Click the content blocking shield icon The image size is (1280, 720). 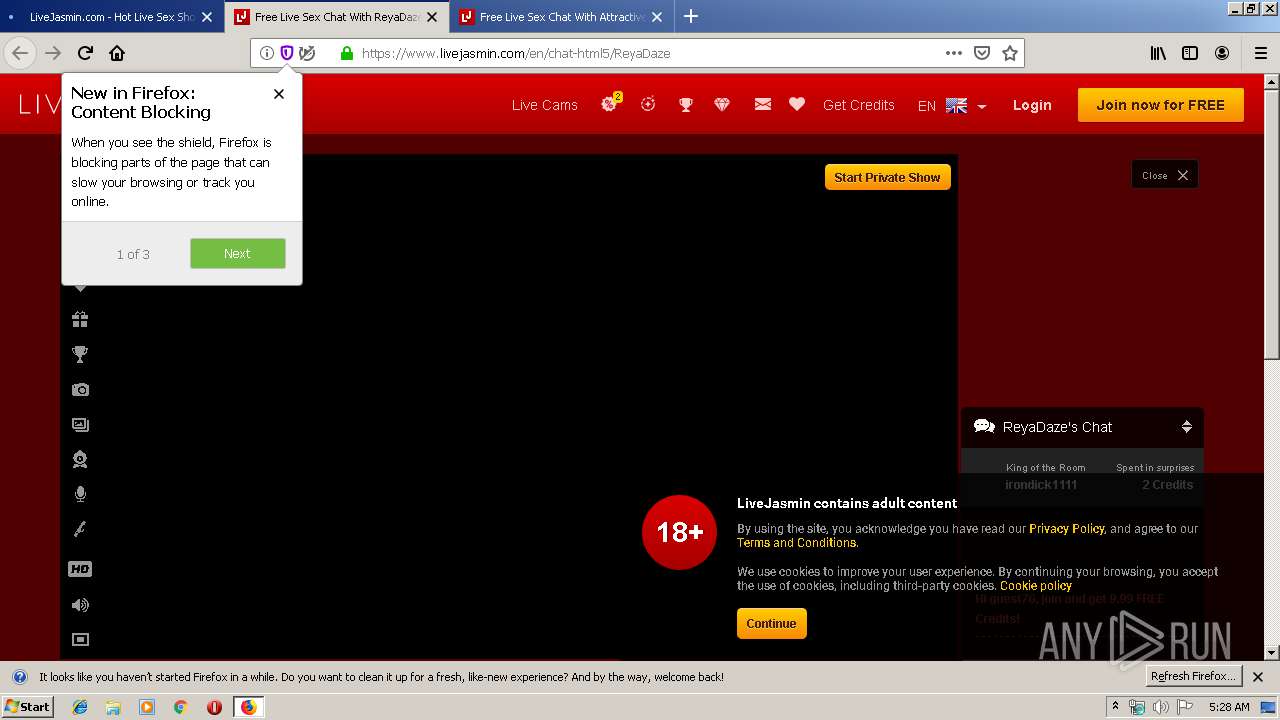point(287,53)
